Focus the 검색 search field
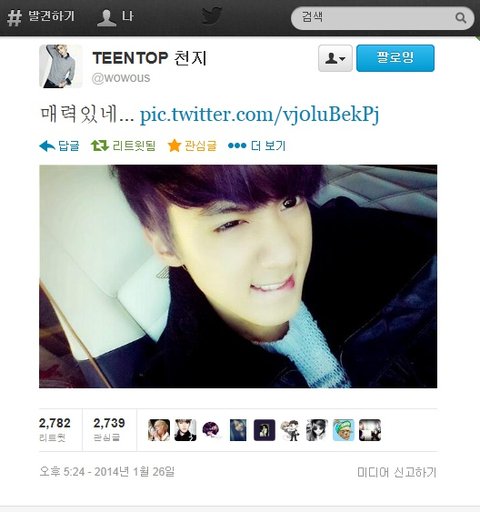 coord(382,18)
